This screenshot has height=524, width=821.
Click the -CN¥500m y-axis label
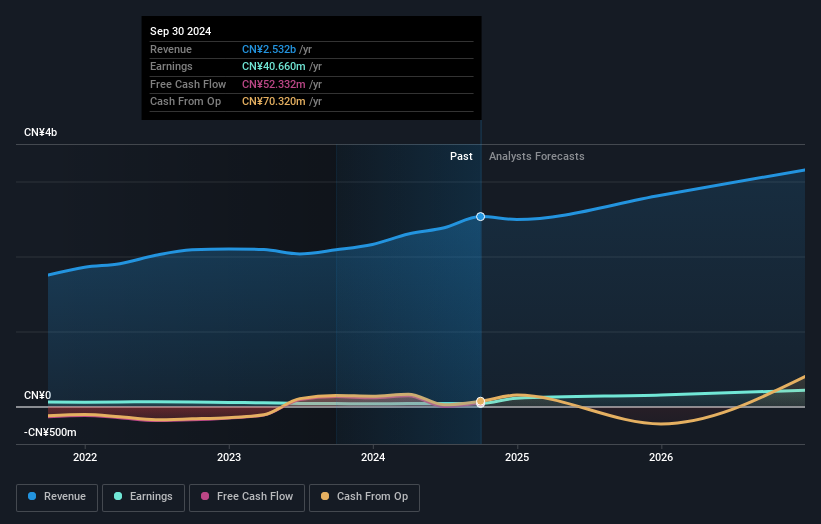(x=50, y=432)
